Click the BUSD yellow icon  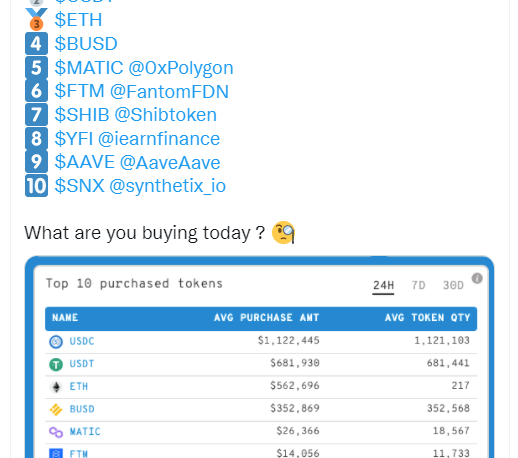pos(56,410)
